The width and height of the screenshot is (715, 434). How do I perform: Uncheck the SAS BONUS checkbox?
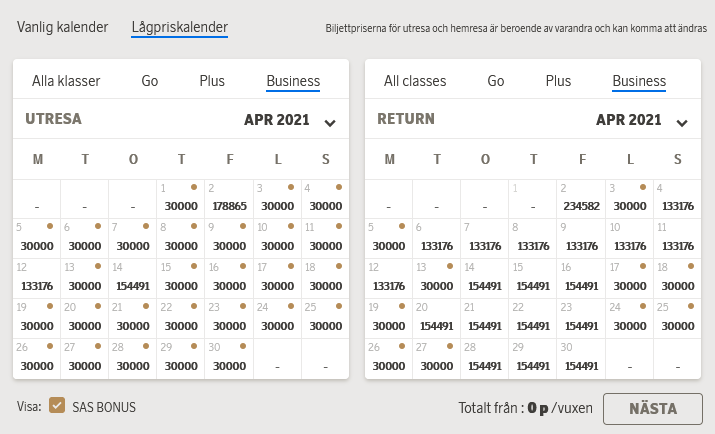pos(57,406)
